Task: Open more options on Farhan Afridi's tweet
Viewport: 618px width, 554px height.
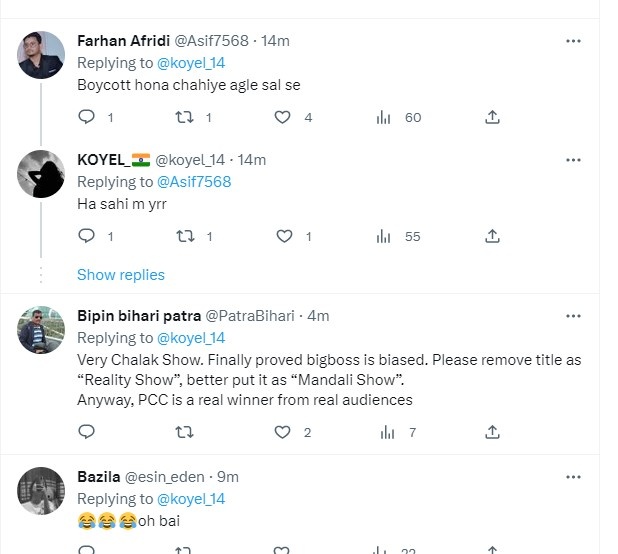Action: tap(573, 41)
